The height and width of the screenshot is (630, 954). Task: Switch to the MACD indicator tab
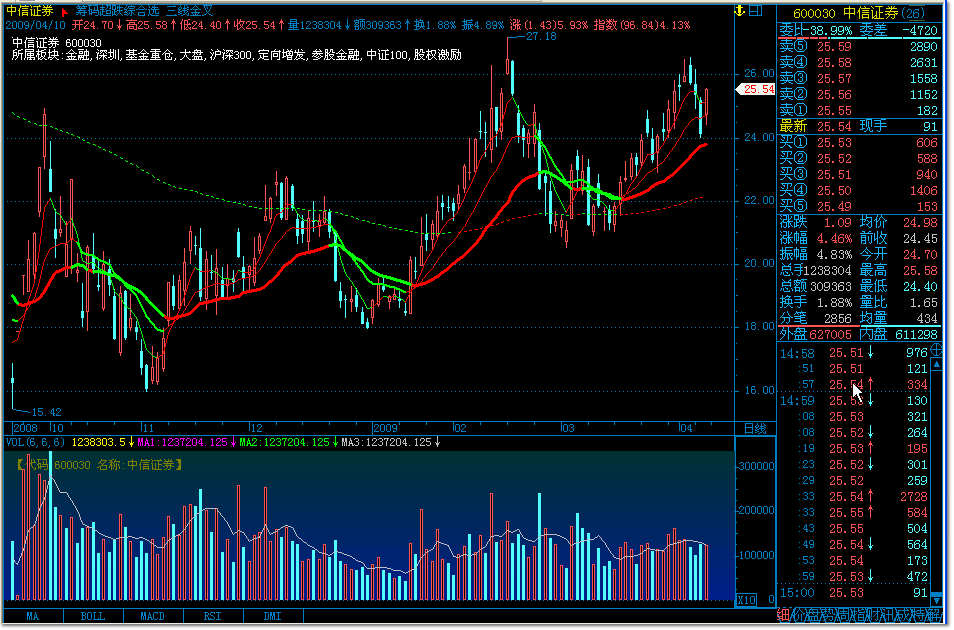[x=153, y=616]
